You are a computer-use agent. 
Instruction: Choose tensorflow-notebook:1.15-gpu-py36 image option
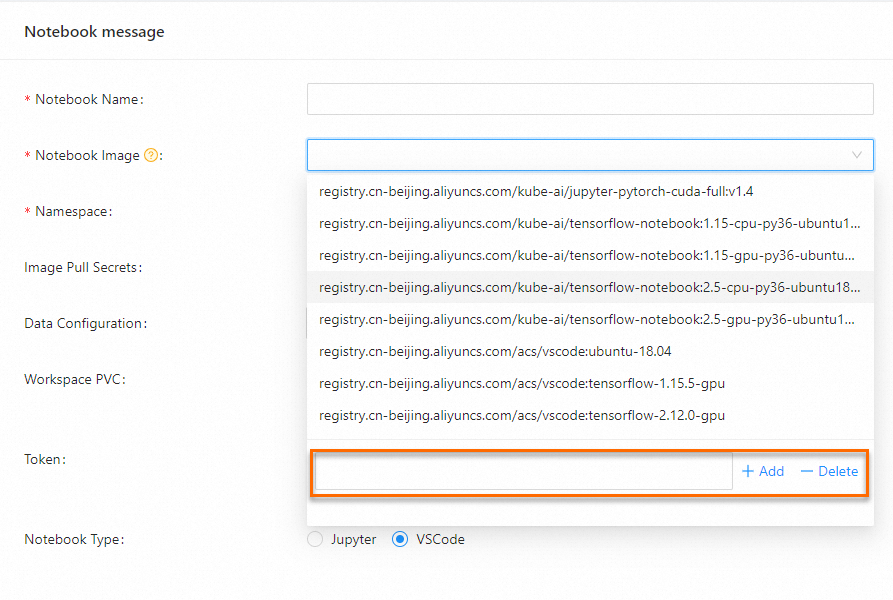[590, 255]
